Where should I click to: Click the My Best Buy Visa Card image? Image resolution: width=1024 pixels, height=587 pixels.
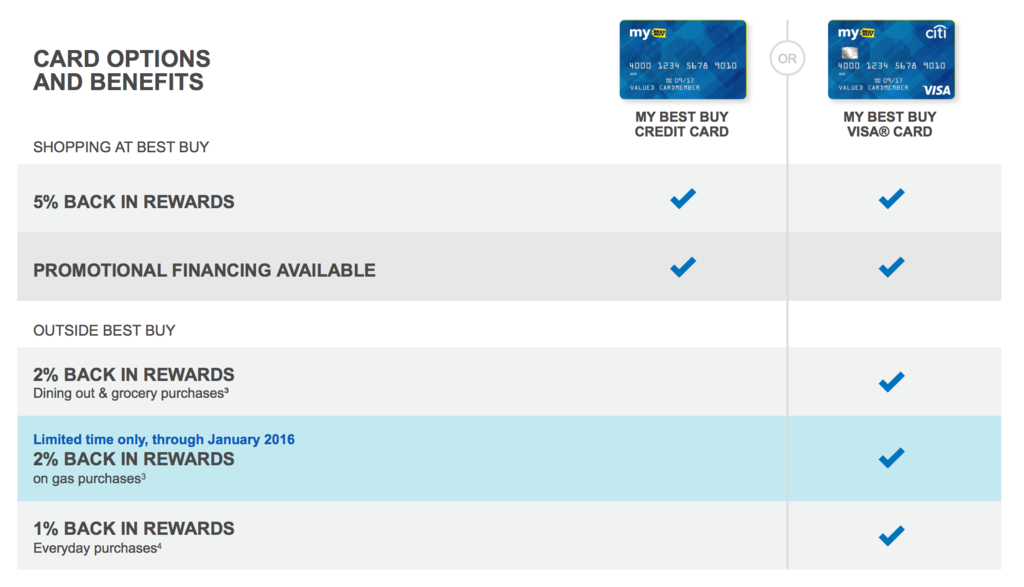890,59
